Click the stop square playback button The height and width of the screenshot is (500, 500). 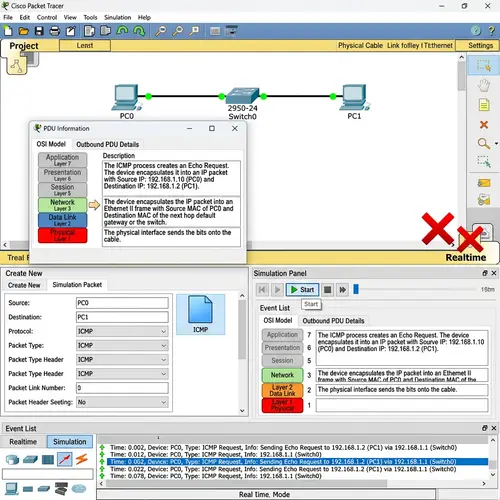tap(327, 290)
